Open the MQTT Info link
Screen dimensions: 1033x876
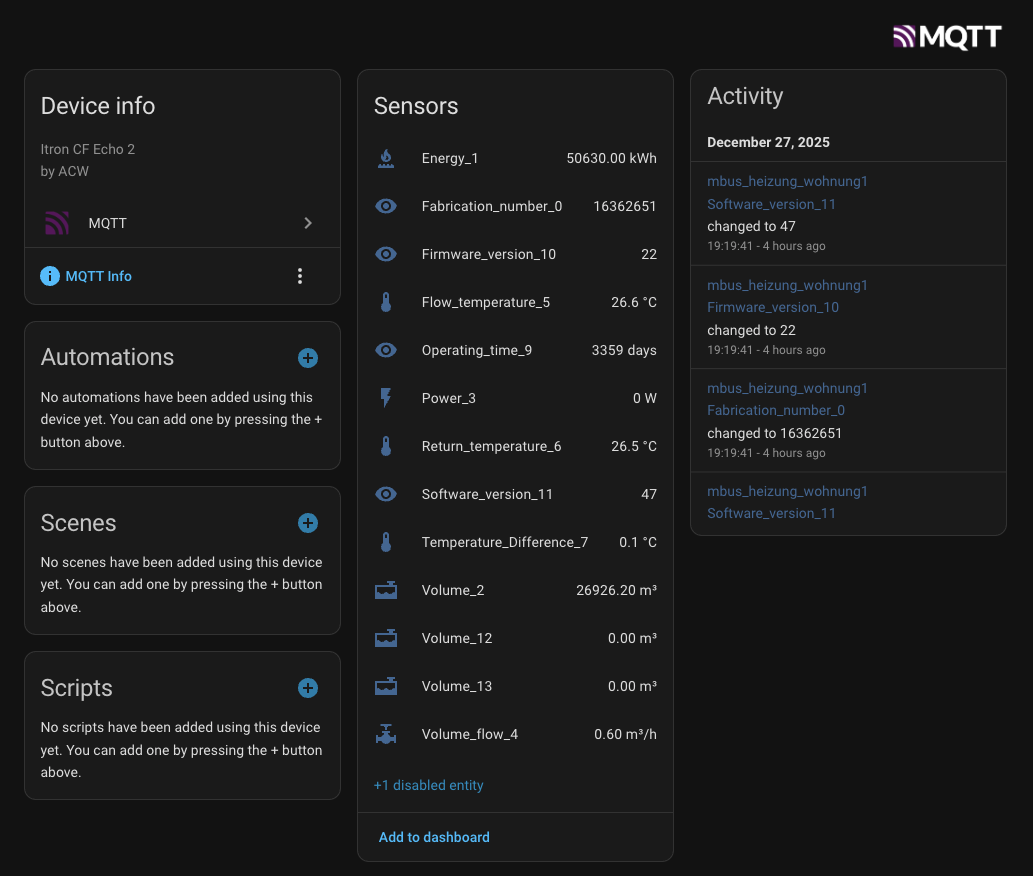98,276
